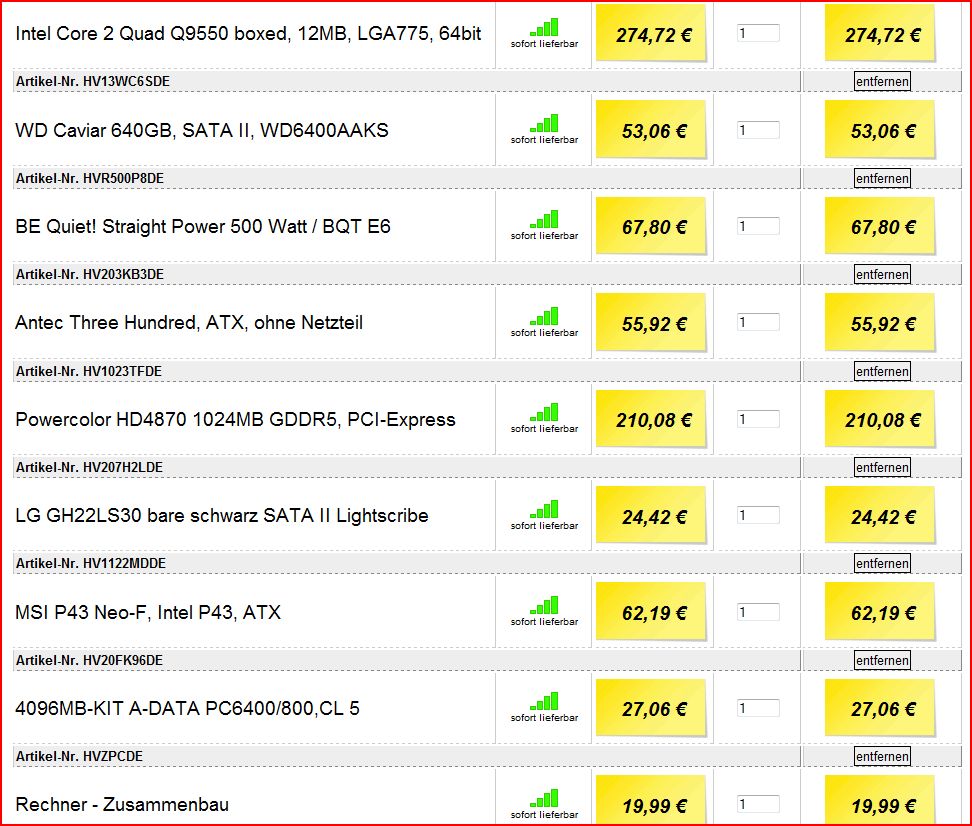
Task: Remove LG GH22LS30 drive via entfernen
Action: (x=882, y=563)
